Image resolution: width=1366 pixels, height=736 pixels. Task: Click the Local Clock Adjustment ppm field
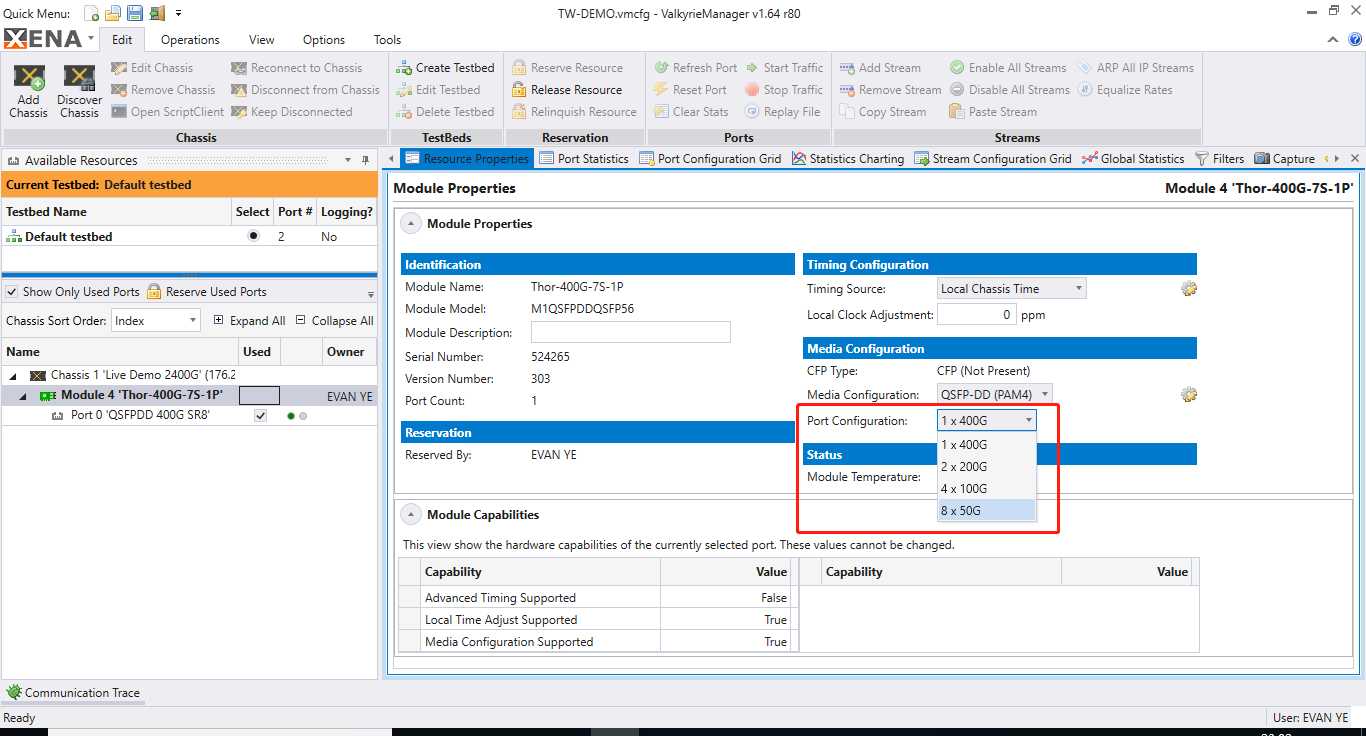(x=977, y=314)
